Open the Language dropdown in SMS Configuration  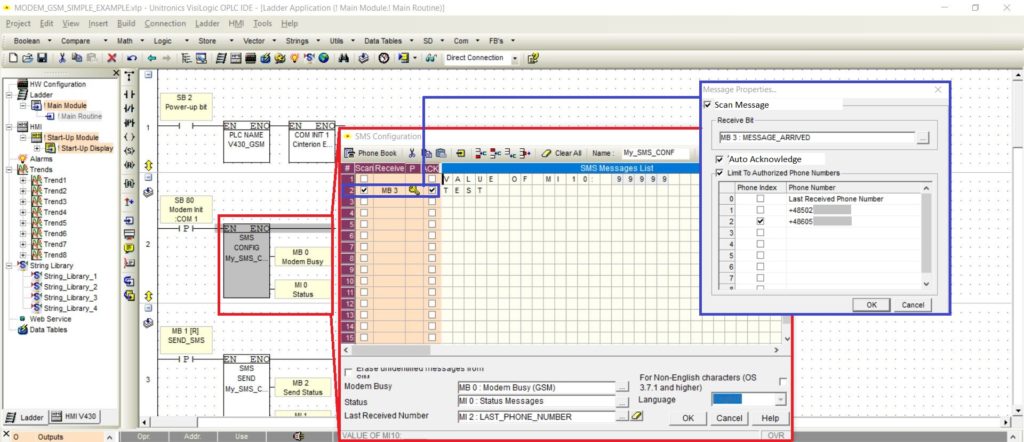[780, 399]
